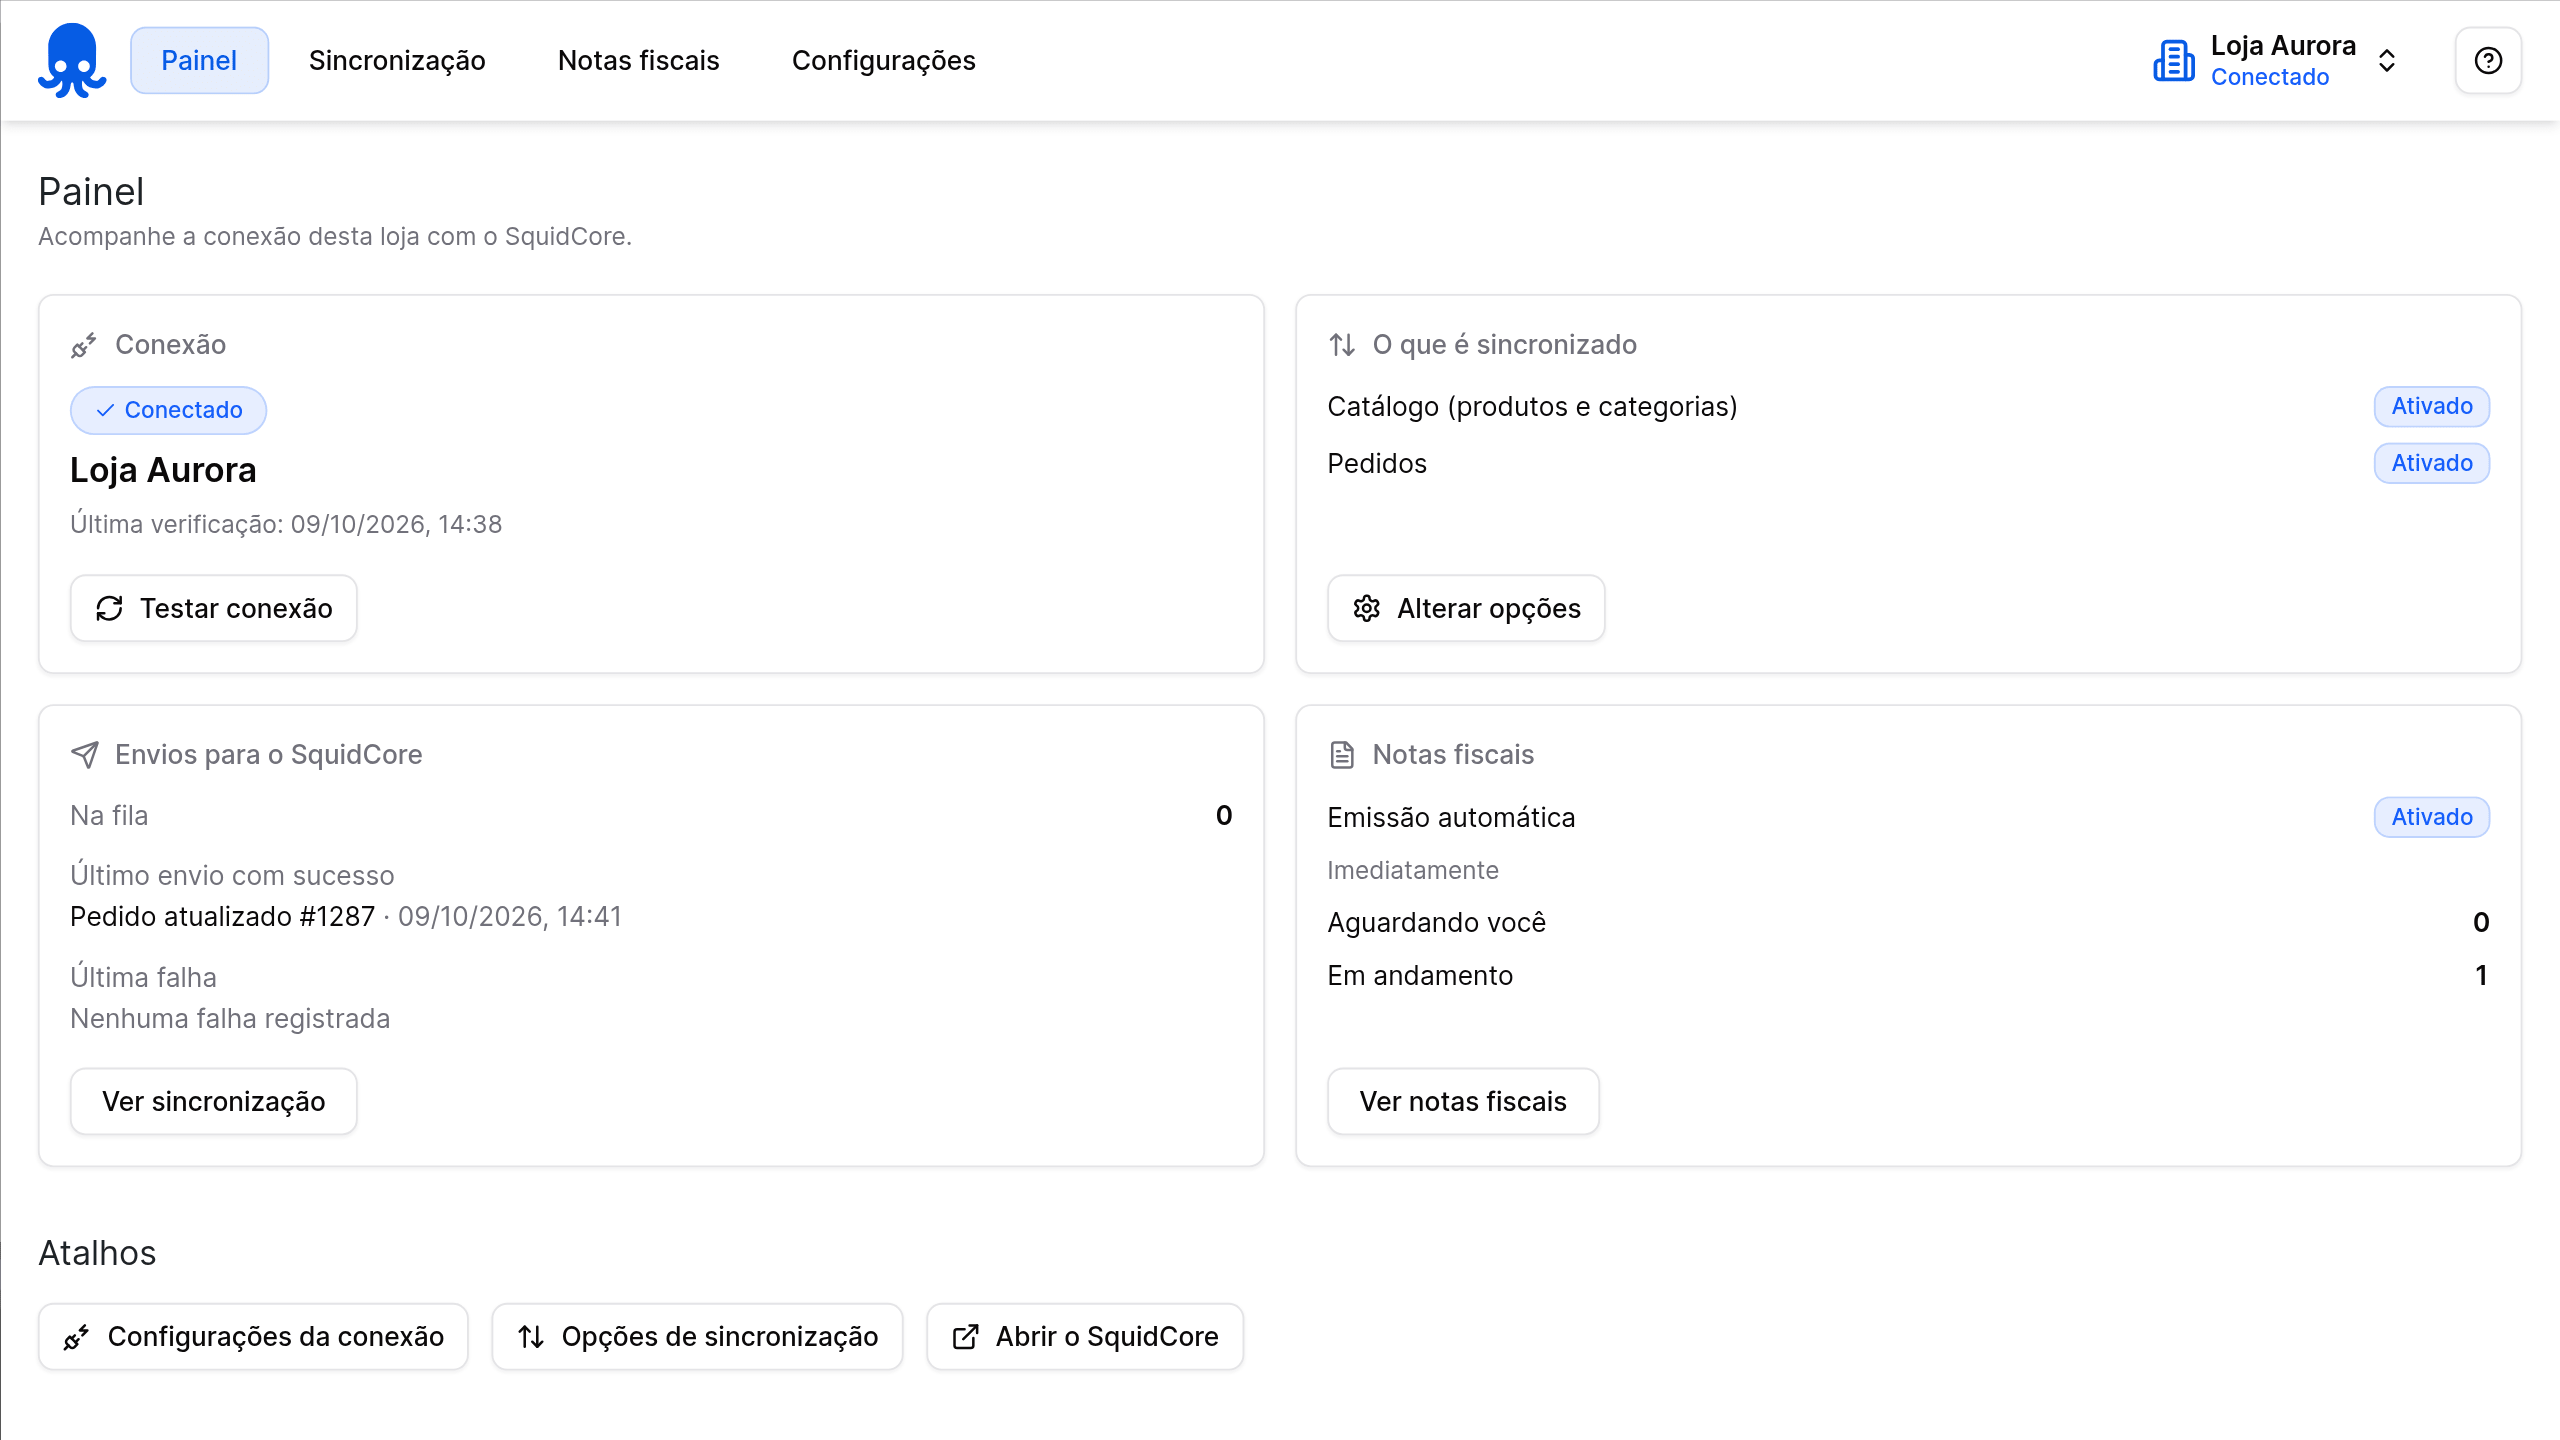
Task: Click the Ativado badge for Emissão automática
Action: (2432, 817)
